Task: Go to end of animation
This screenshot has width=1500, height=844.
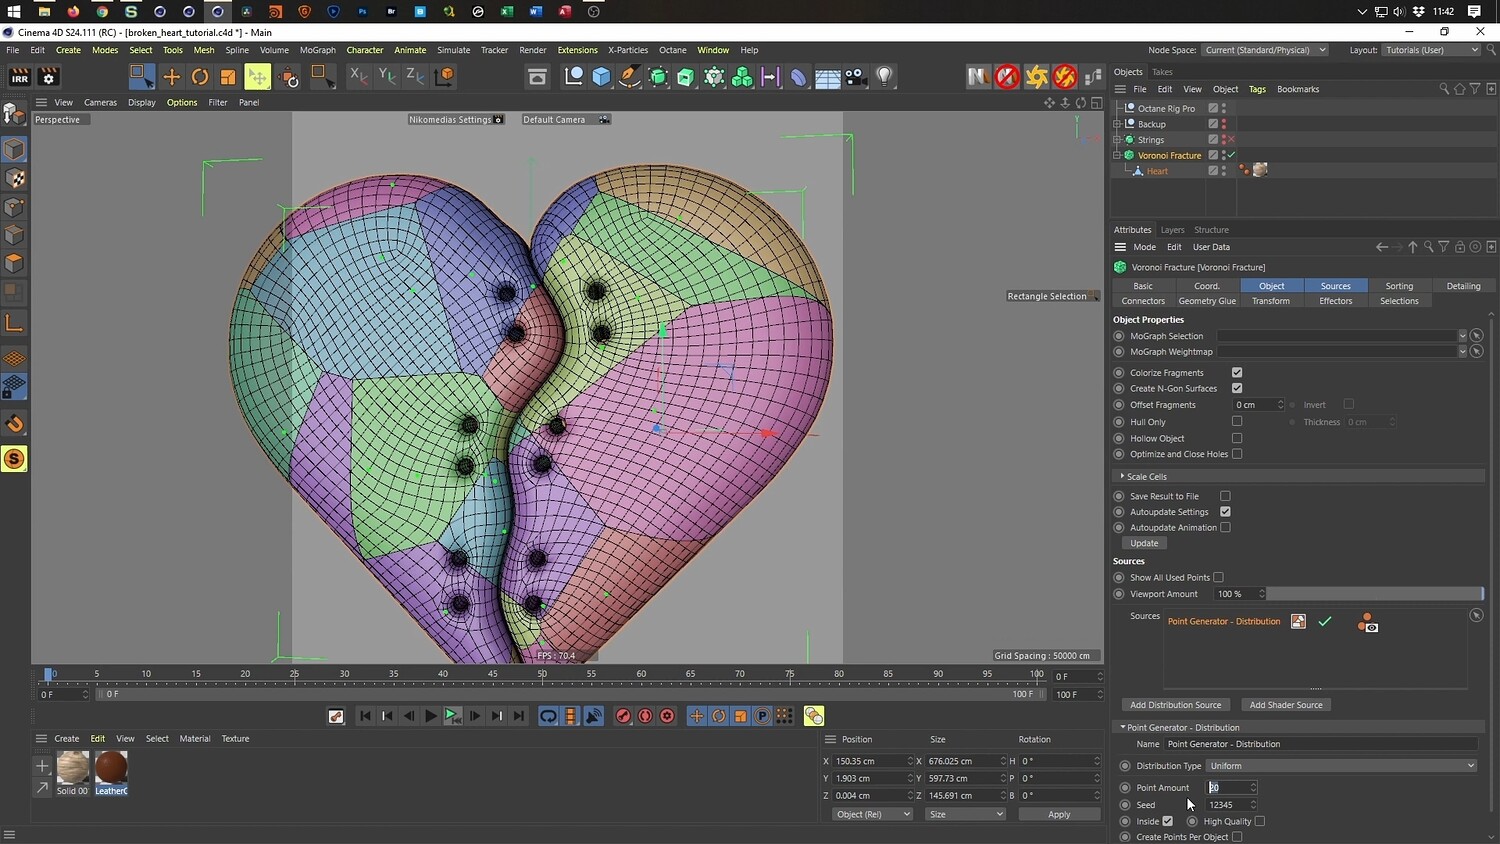Action: 518,716
